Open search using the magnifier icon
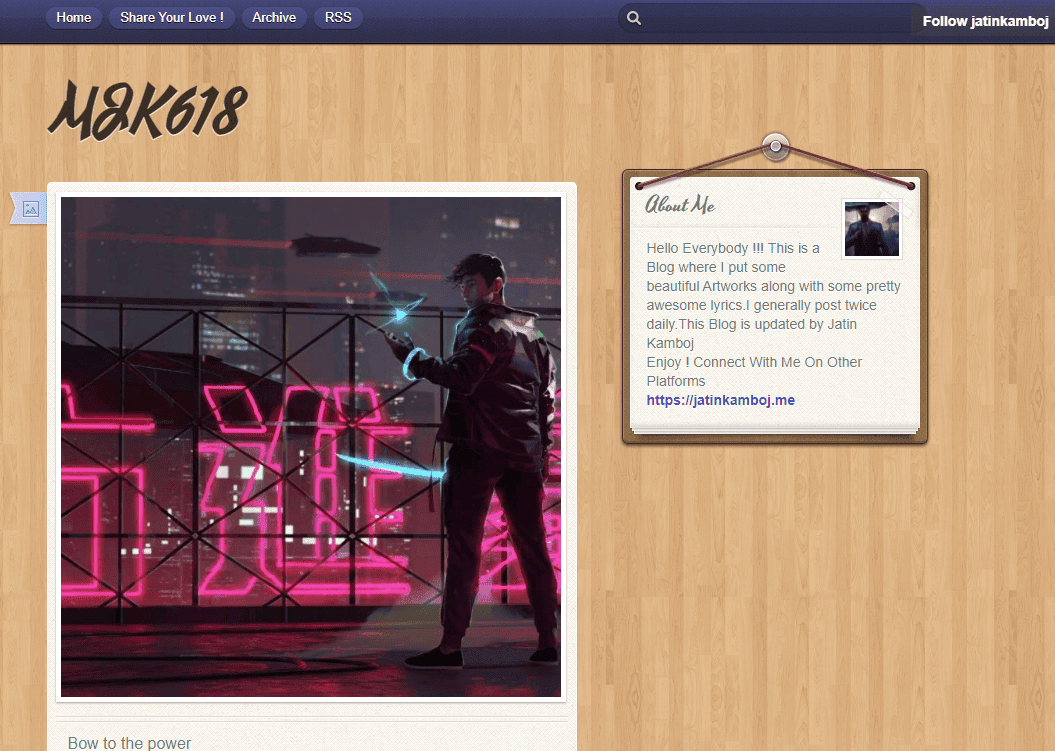This screenshot has width=1055, height=751. 634,17
